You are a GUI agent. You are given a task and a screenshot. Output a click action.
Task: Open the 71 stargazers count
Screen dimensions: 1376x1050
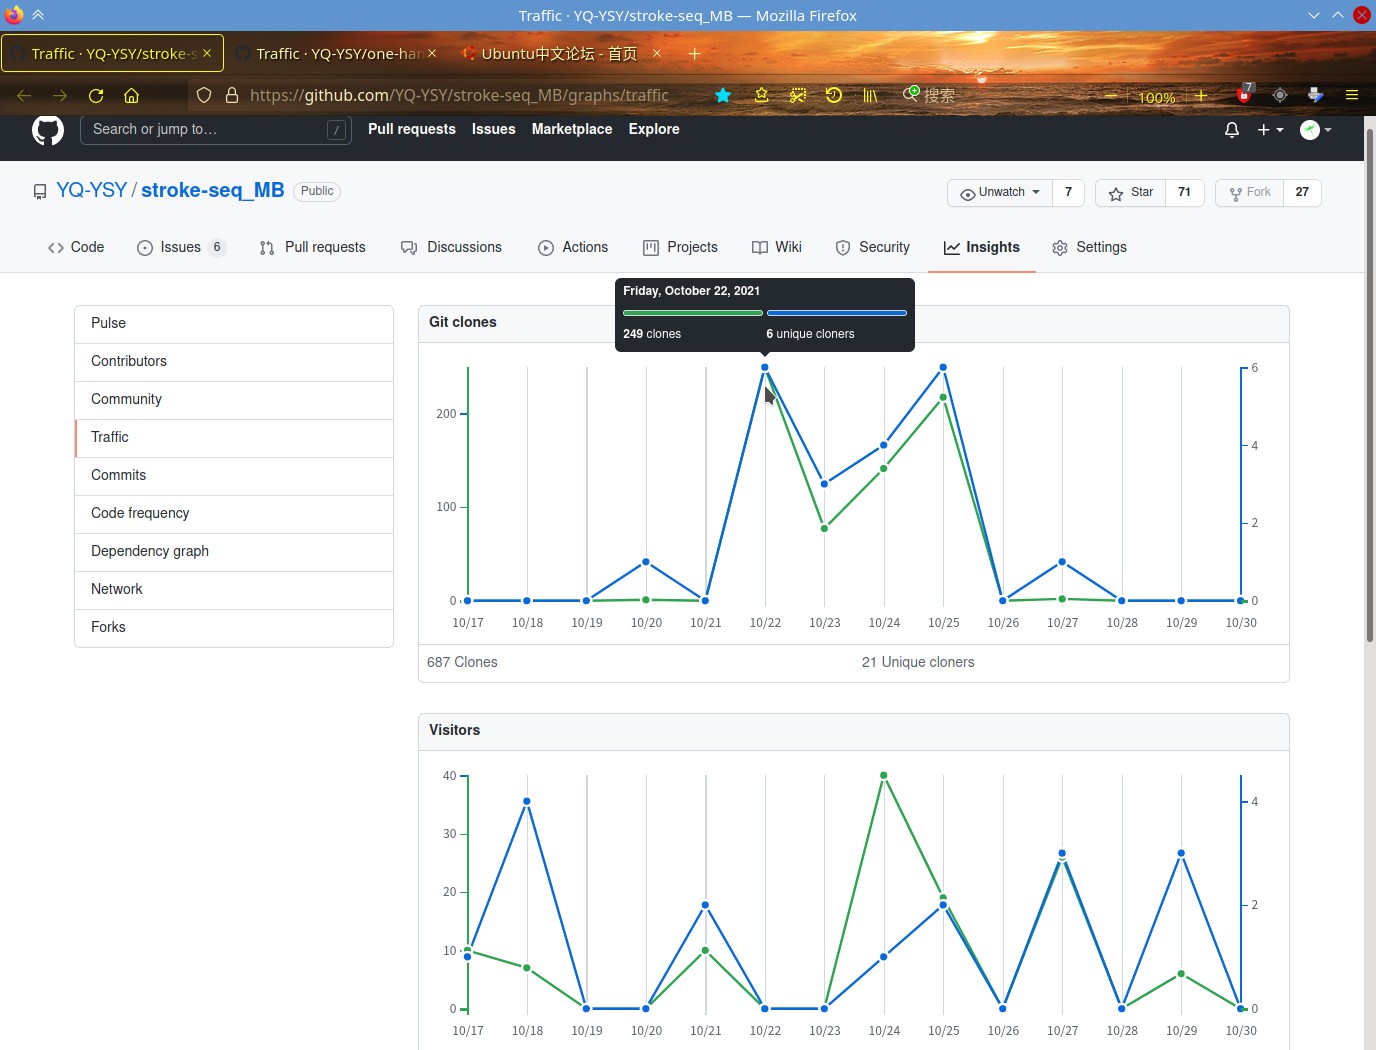click(1184, 193)
